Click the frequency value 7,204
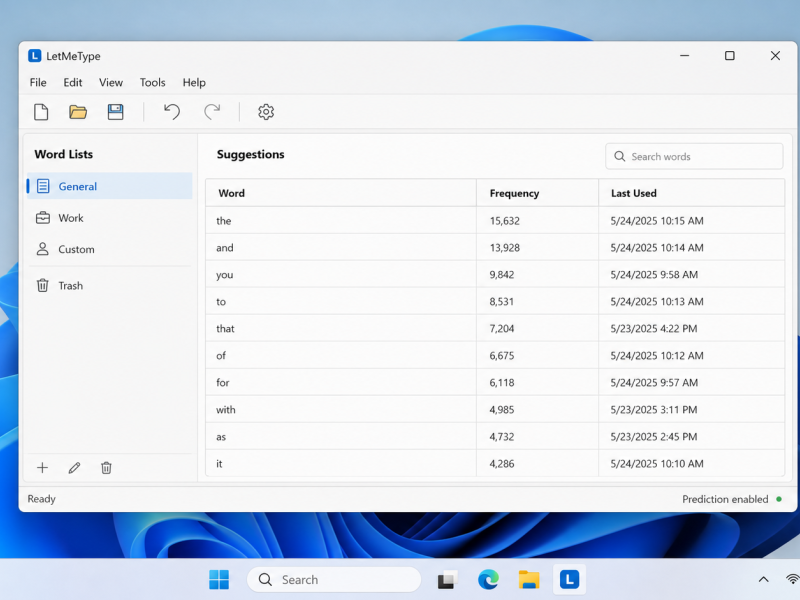The width and height of the screenshot is (800, 600). point(502,329)
